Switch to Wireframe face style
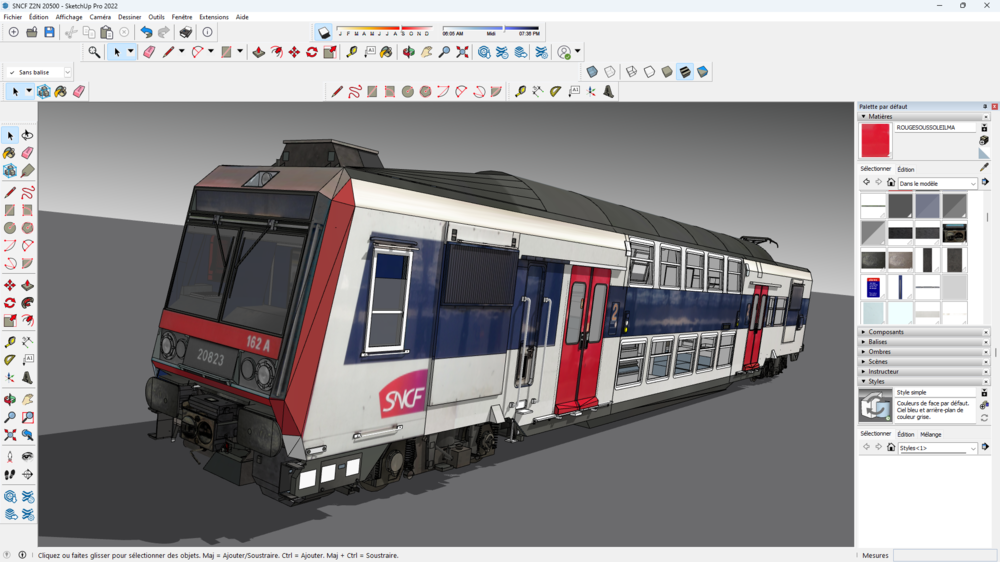 631,71
